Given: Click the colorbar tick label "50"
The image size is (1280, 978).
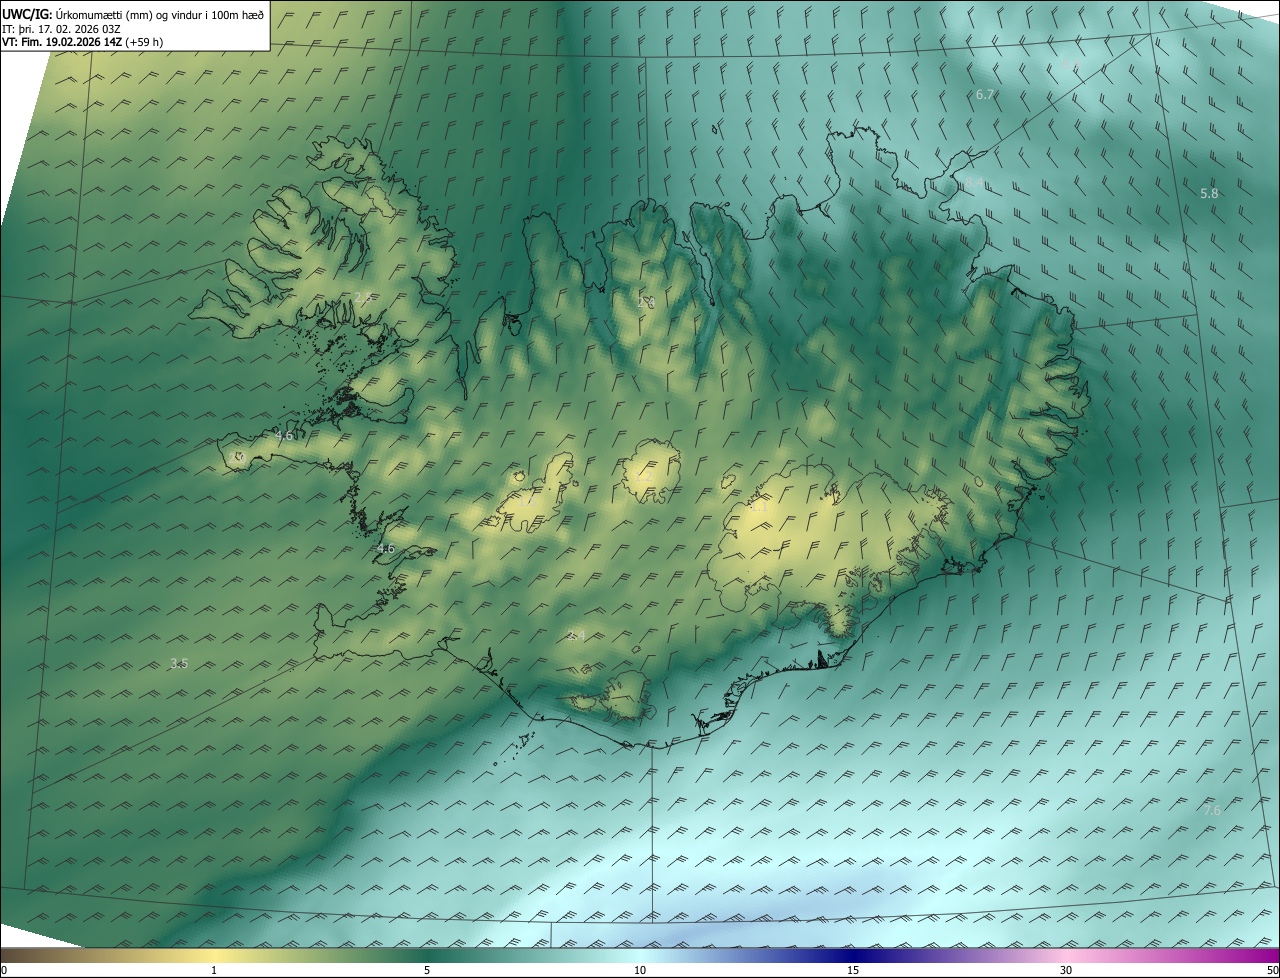Looking at the screenshot, I should point(1272,971).
